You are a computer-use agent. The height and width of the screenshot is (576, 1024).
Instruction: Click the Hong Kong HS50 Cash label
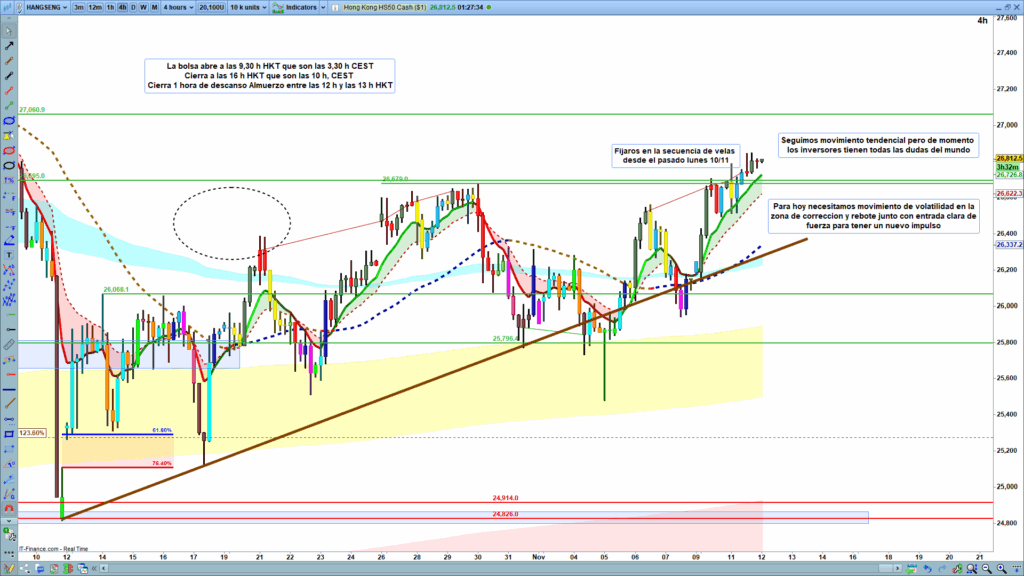[392, 6]
